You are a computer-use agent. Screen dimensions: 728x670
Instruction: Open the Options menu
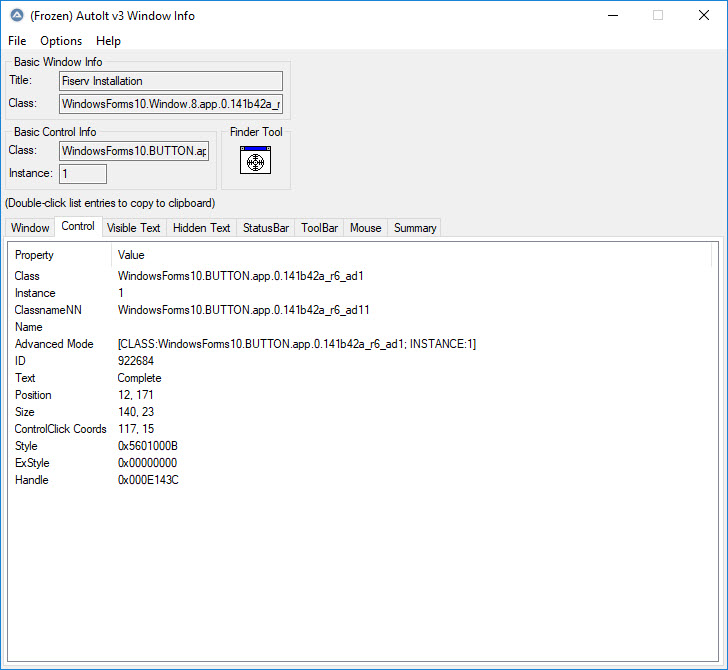pos(61,41)
